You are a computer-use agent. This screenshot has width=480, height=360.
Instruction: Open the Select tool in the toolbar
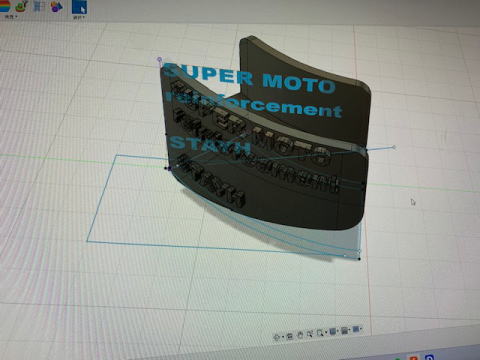click(x=79, y=7)
